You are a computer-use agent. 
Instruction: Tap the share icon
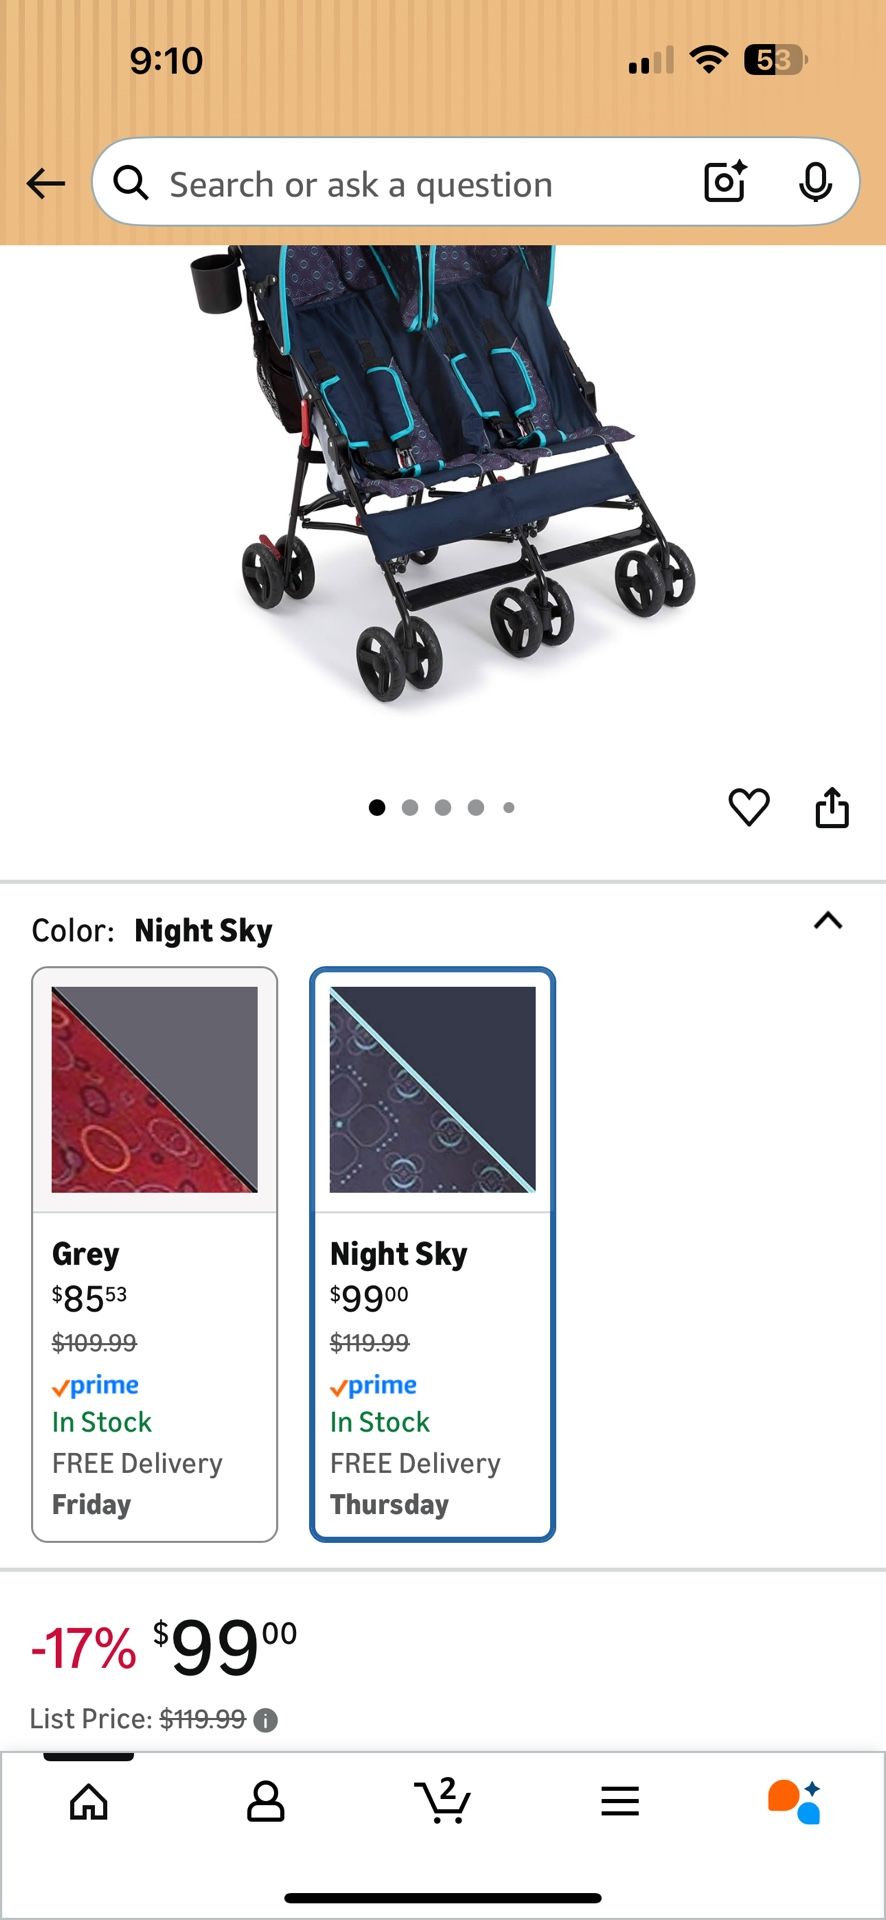coord(832,807)
